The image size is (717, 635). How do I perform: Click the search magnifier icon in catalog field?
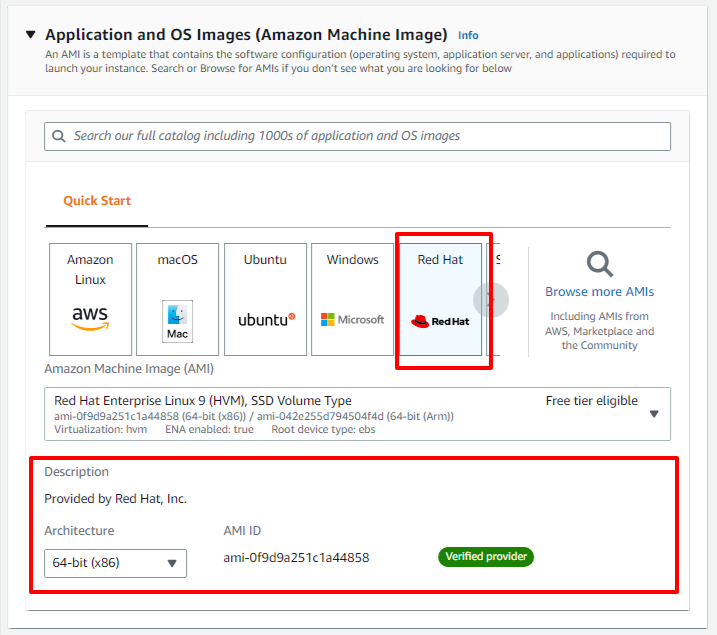click(x=59, y=136)
